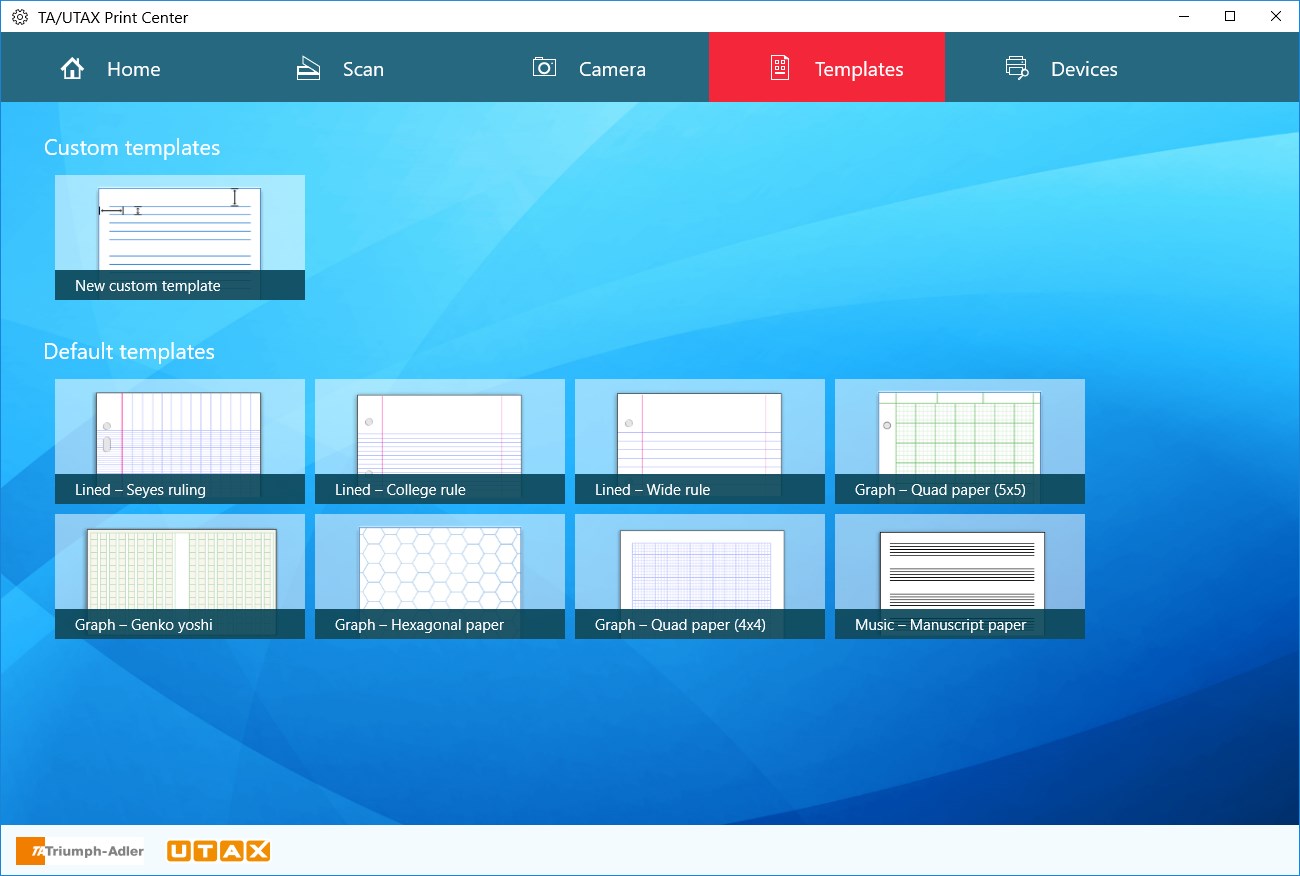
Task: Click the Devices printer icon
Action: click(x=1017, y=68)
